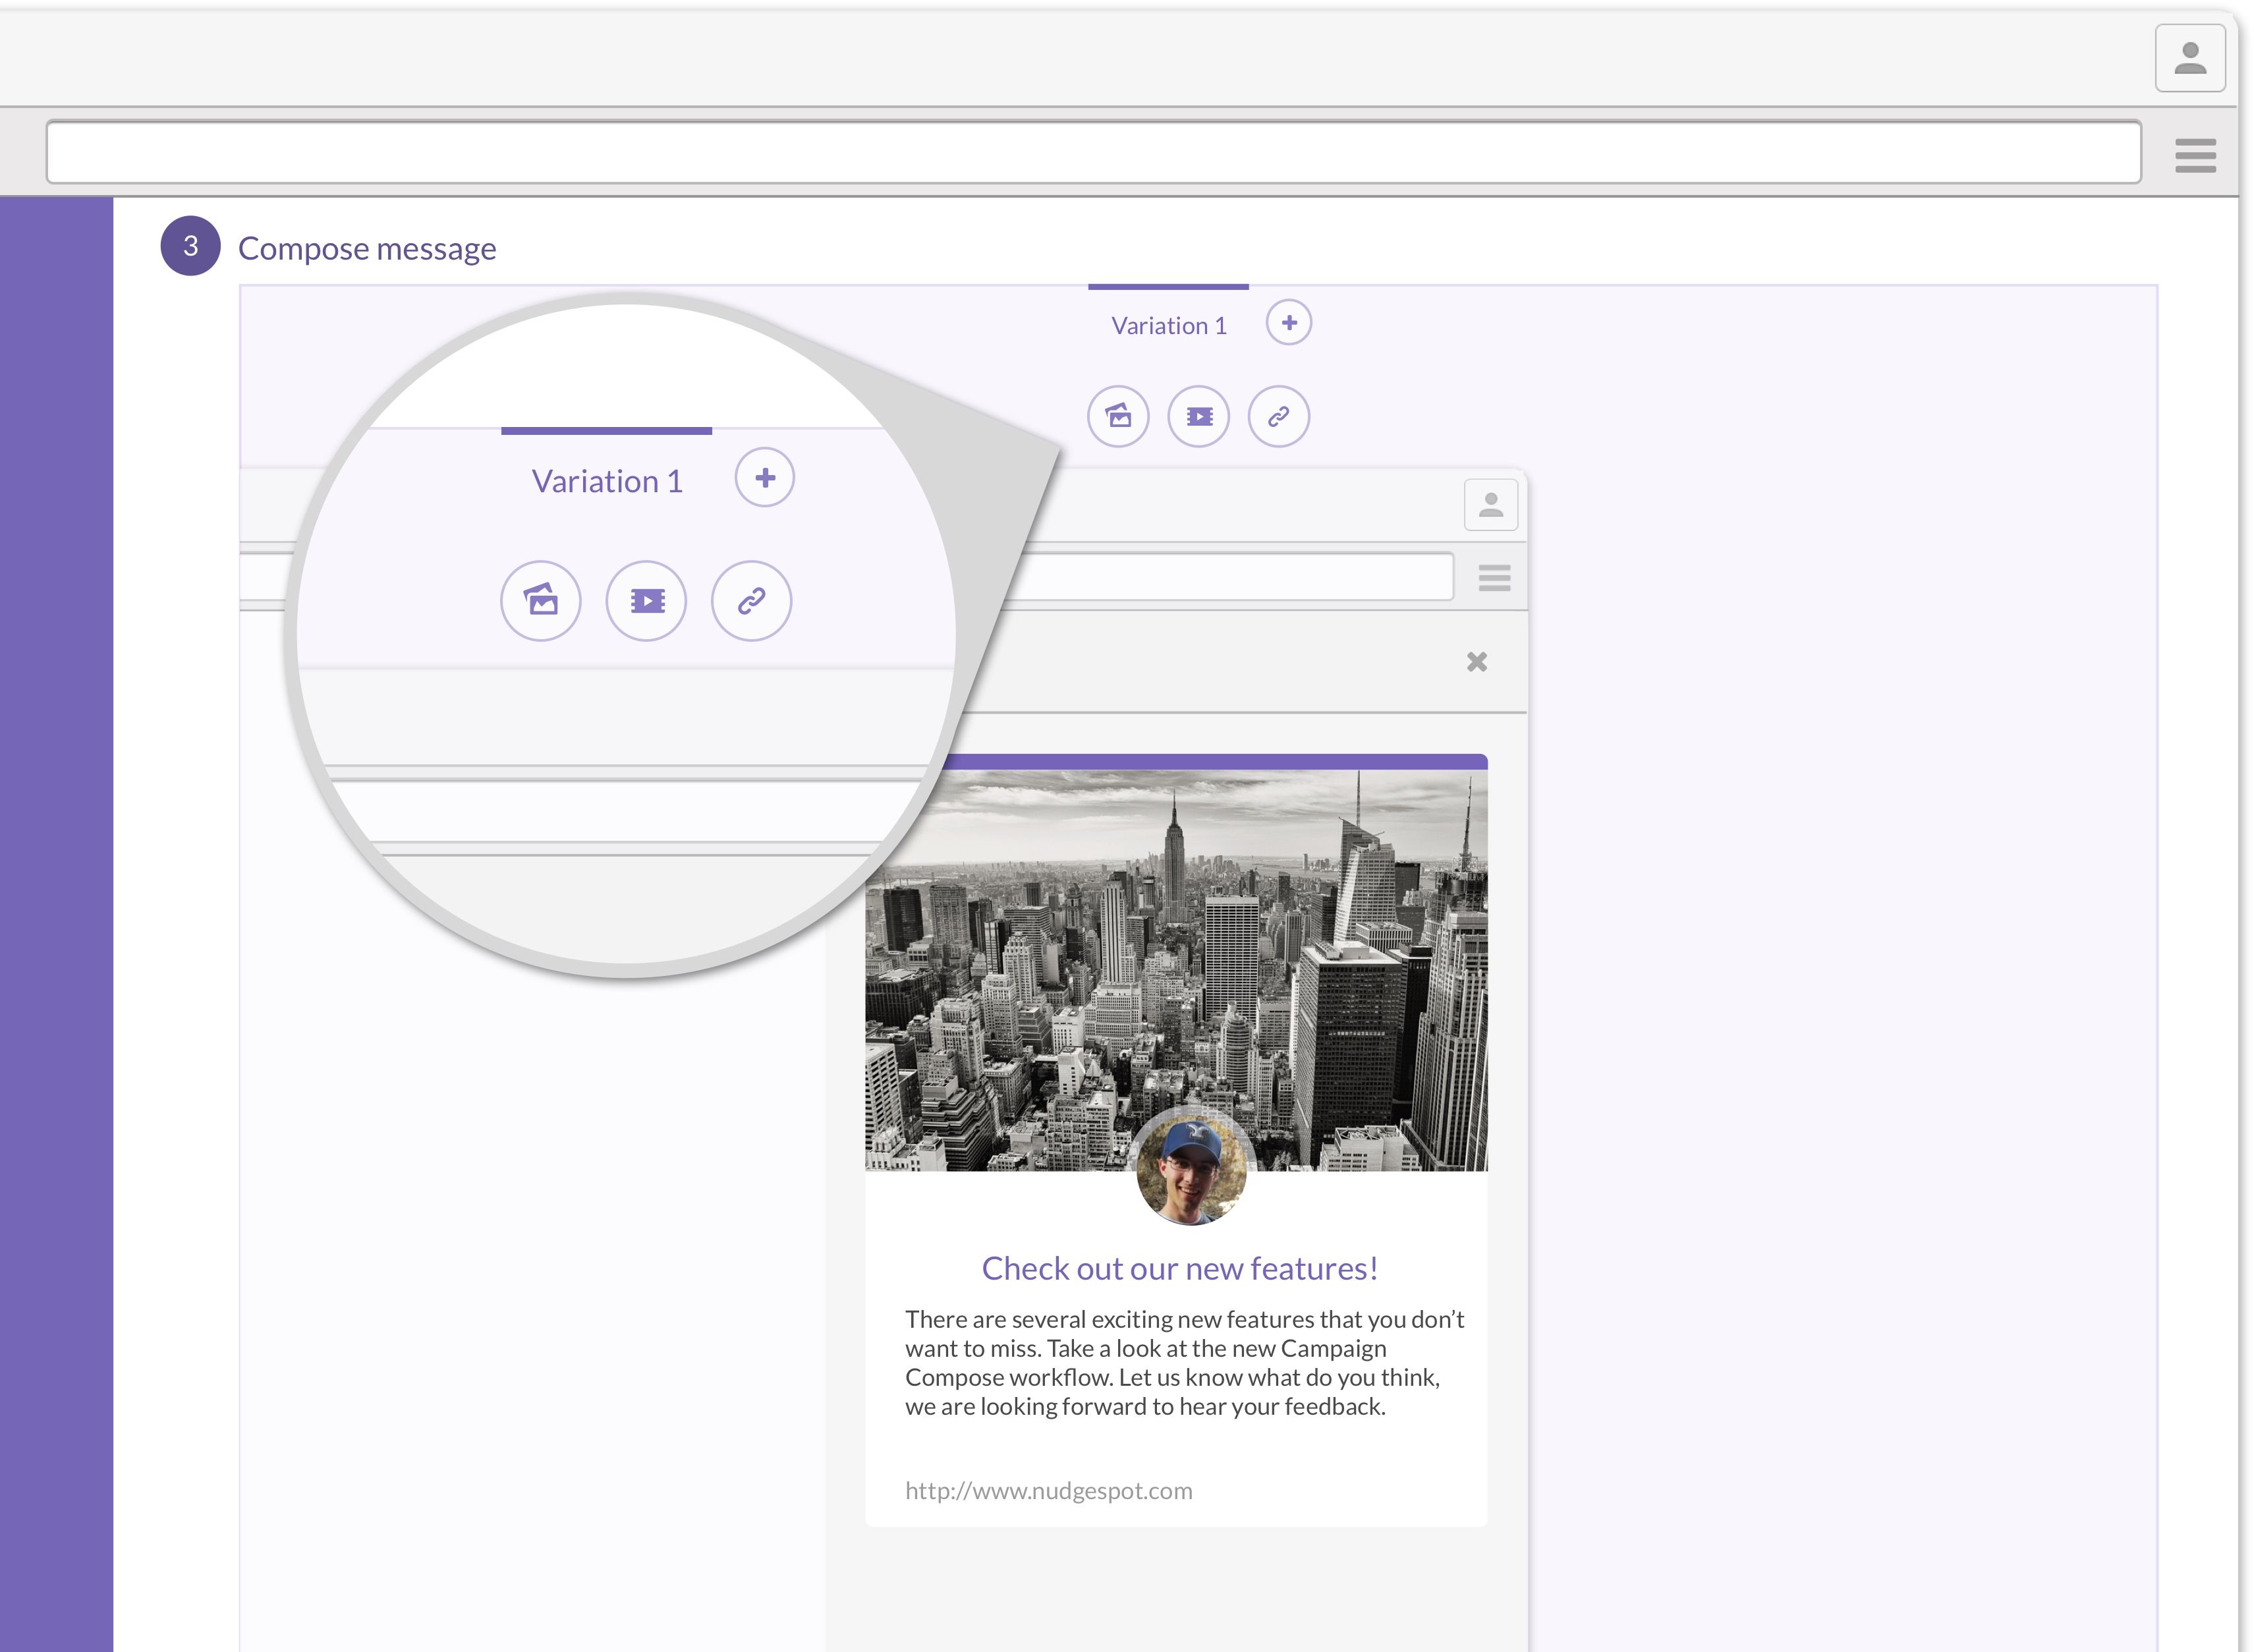Image resolution: width=2254 pixels, height=1652 pixels.
Task: Click the preview window user icon
Action: (x=1491, y=504)
